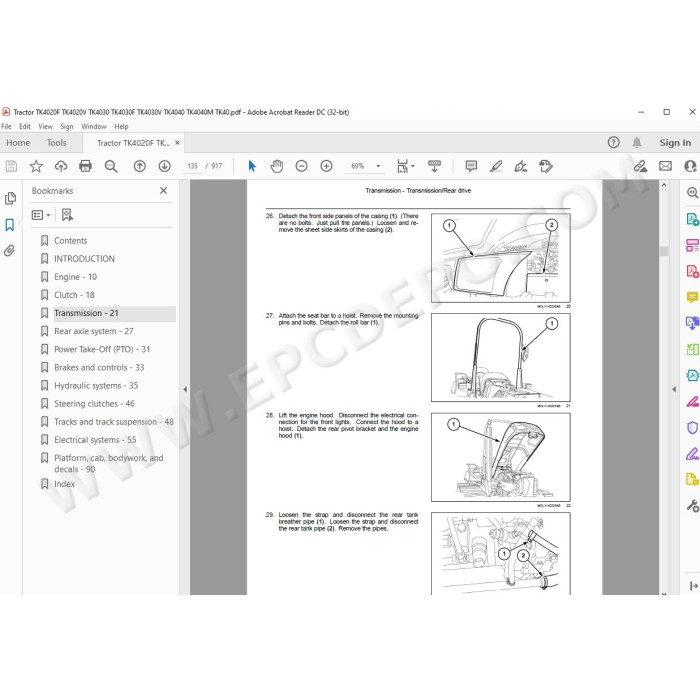Switch to the Home tab
Screen dimensions: 700x700
[x=18, y=143]
